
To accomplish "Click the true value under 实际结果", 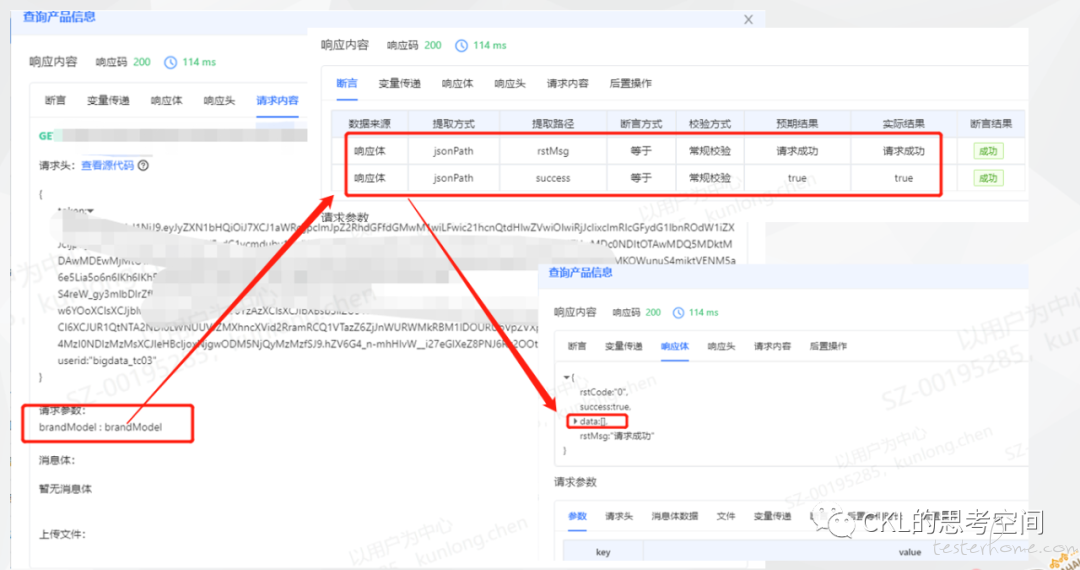I will pyautogui.click(x=904, y=178).
